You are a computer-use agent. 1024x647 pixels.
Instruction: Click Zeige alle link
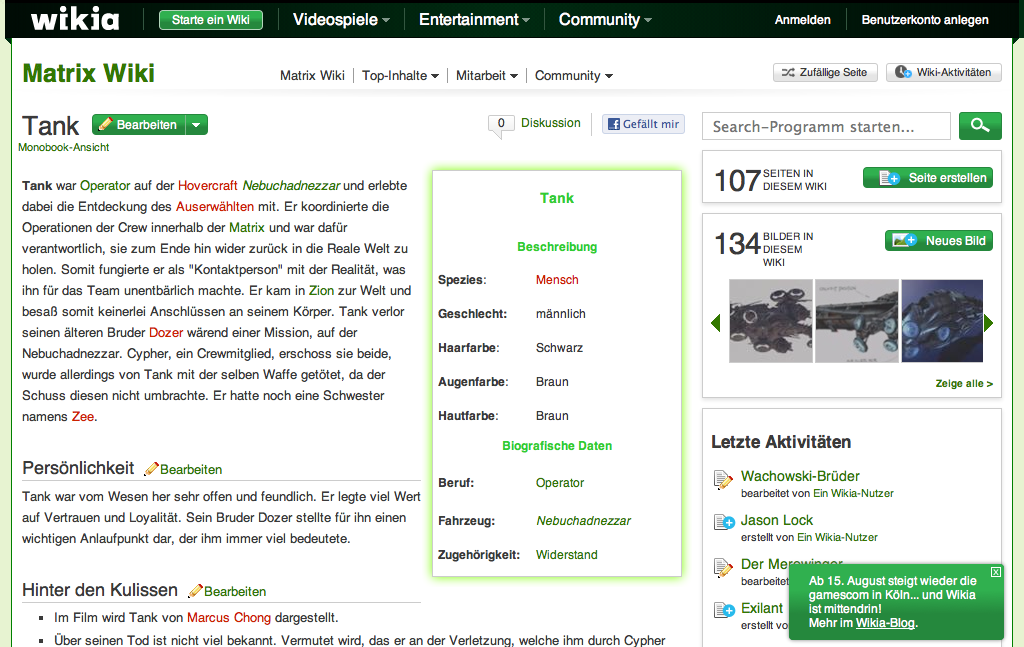[964, 383]
